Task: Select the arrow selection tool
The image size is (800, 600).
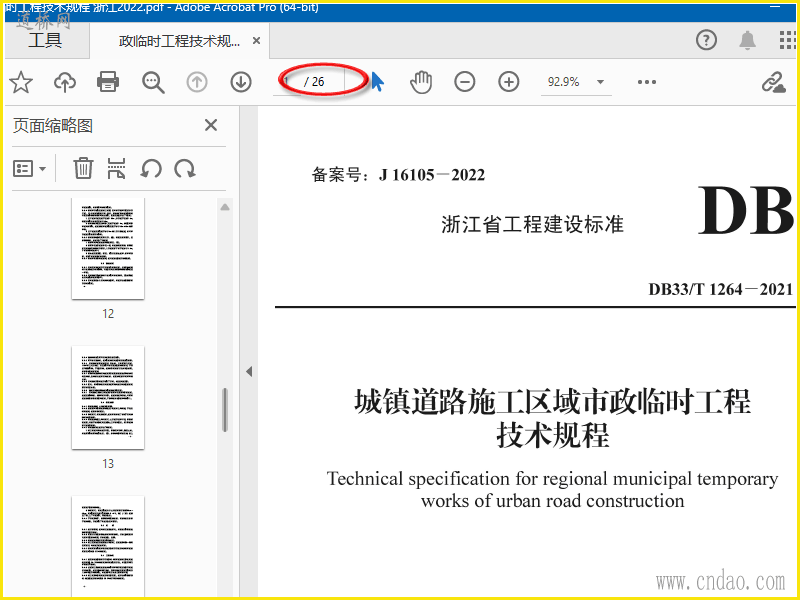Action: click(x=378, y=82)
